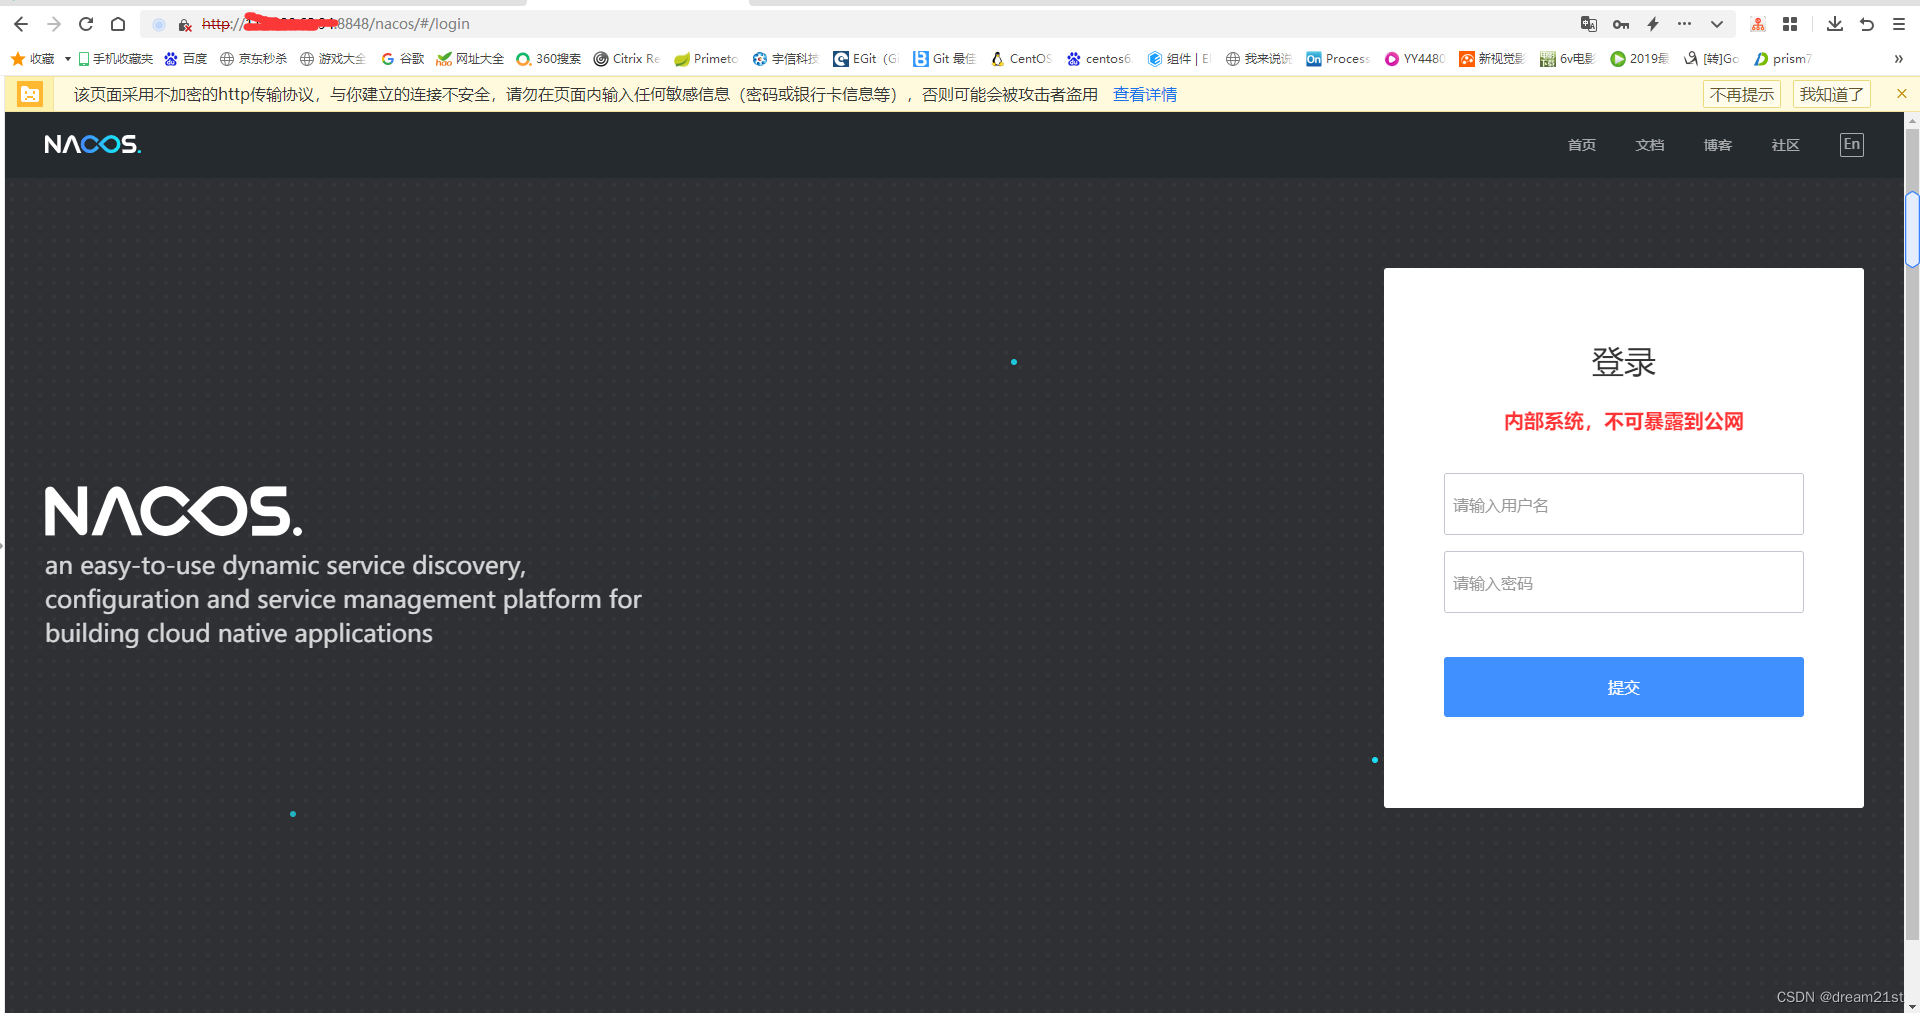This screenshot has height=1013, width=1920.
Task: Open the 6v电影 bookmark
Action: pyautogui.click(x=1568, y=59)
